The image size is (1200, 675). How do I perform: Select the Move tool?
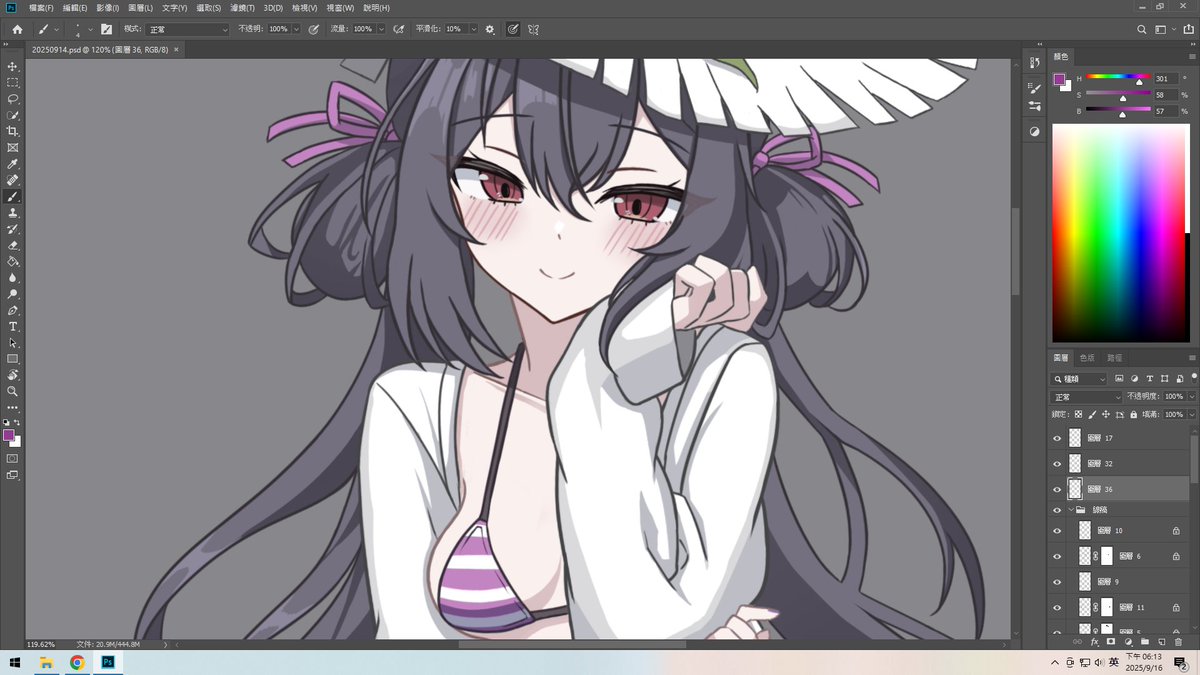[x=13, y=66]
